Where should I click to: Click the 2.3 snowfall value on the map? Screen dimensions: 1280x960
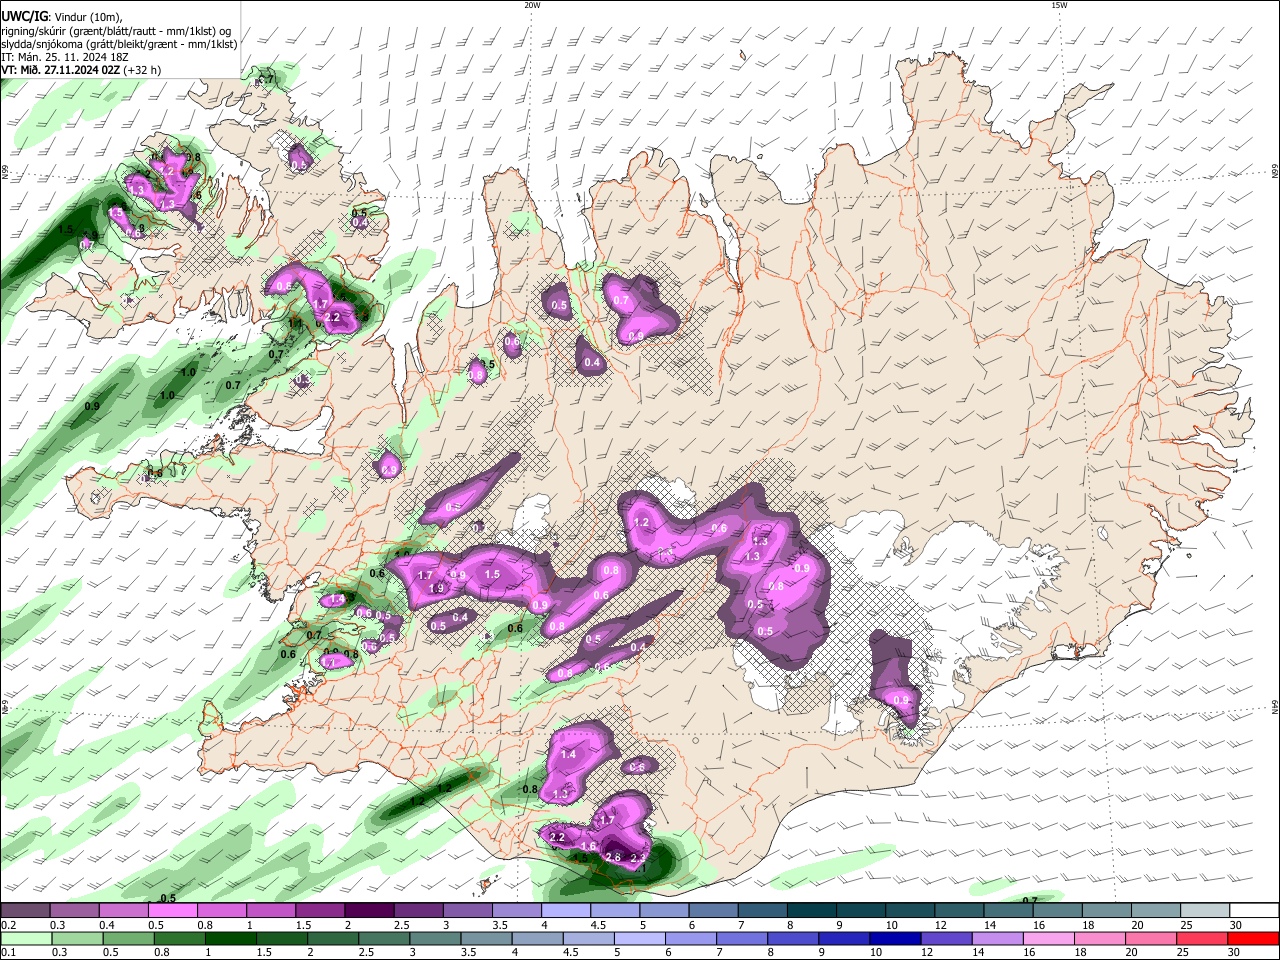(639, 857)
